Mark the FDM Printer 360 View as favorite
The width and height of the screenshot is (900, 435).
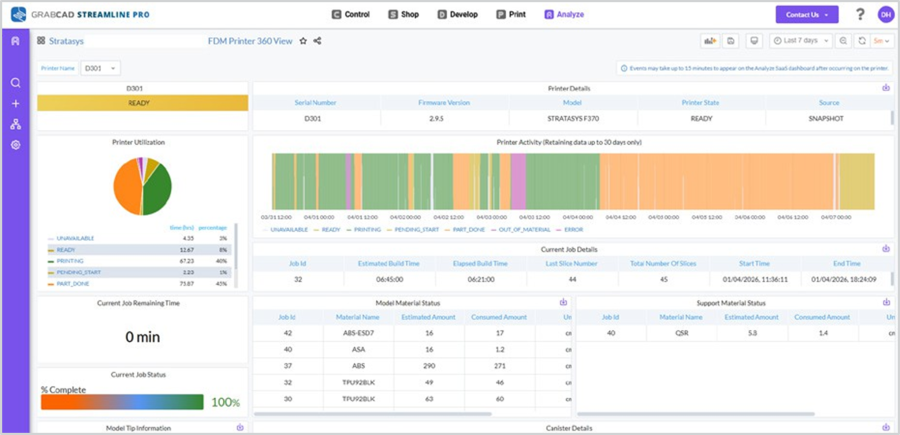click(303, 41)
